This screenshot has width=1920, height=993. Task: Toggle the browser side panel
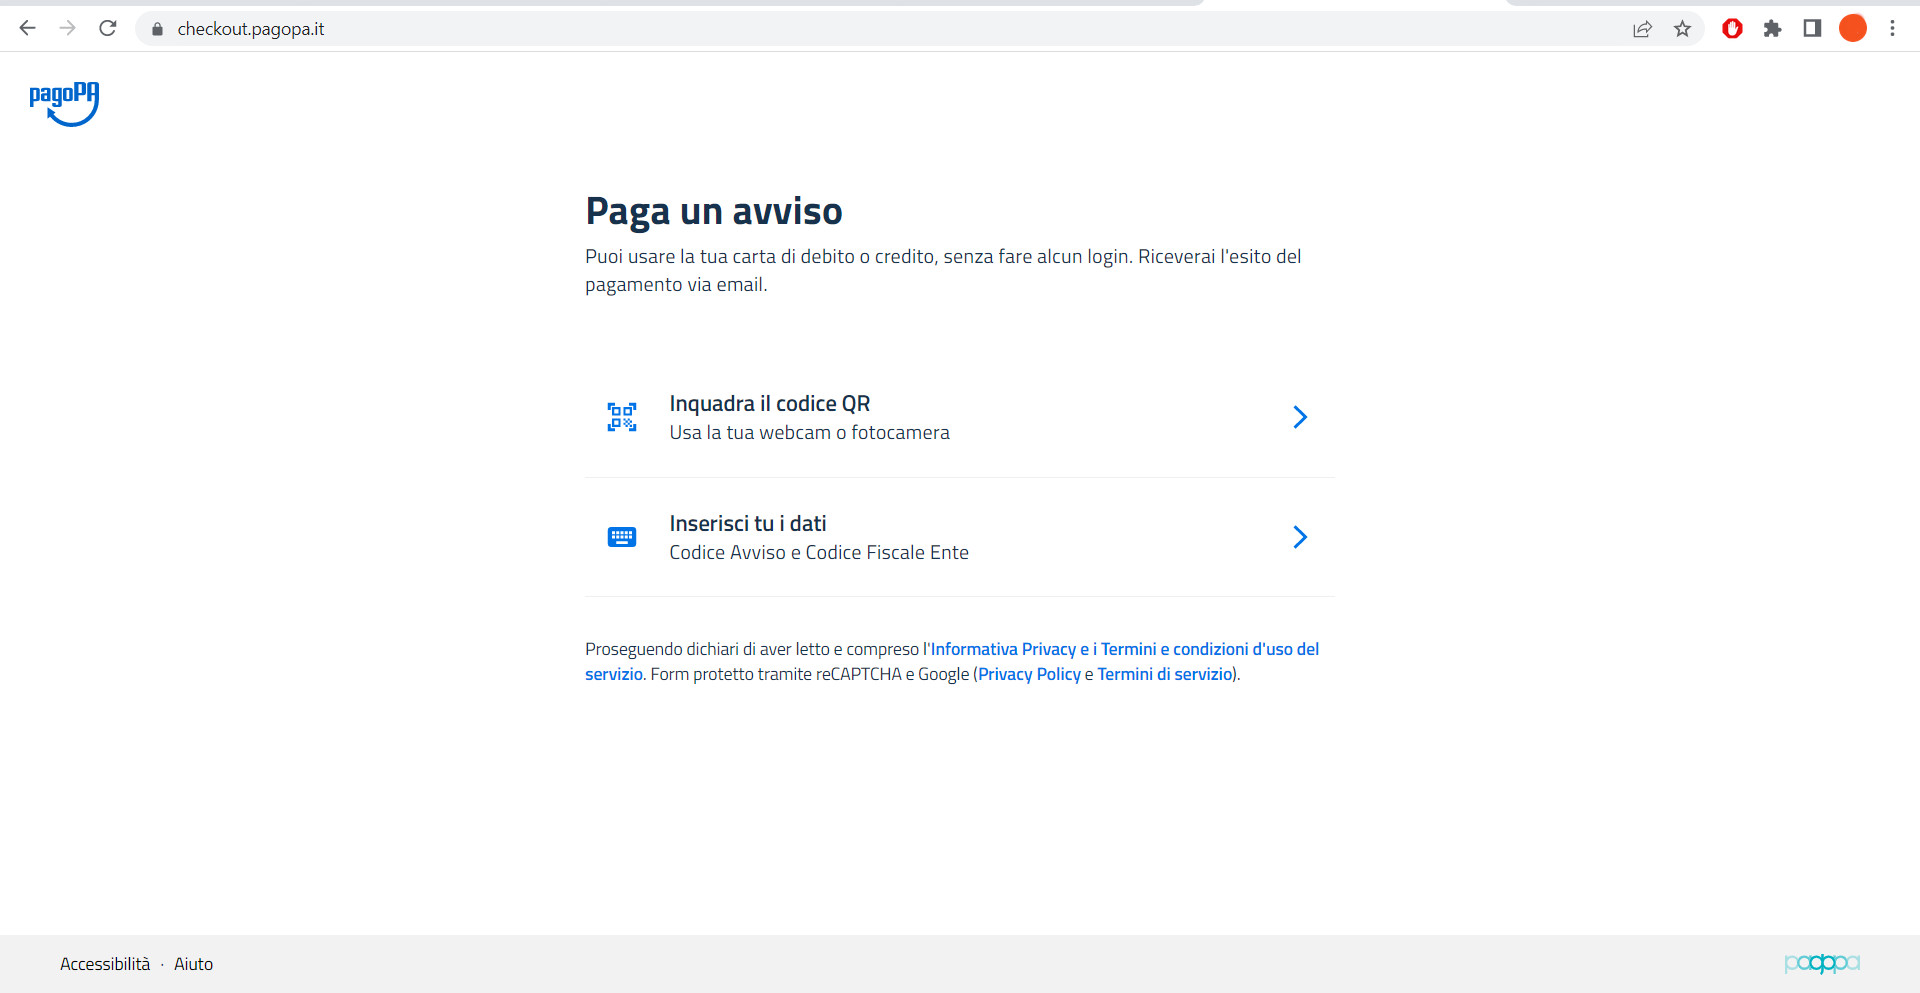tap(1812, 29)
